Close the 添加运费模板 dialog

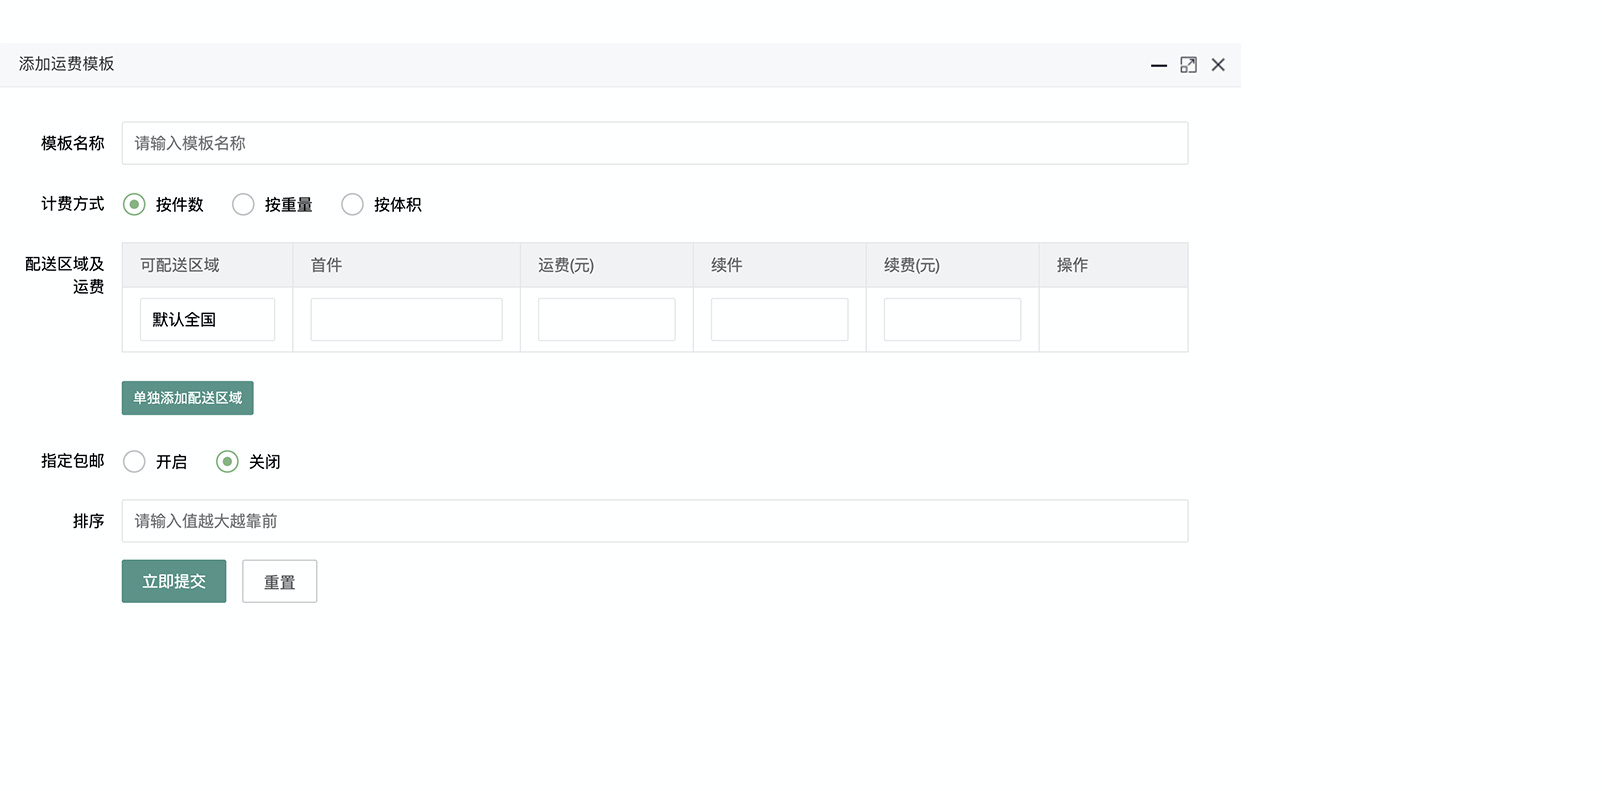[x=1218, y=65]
